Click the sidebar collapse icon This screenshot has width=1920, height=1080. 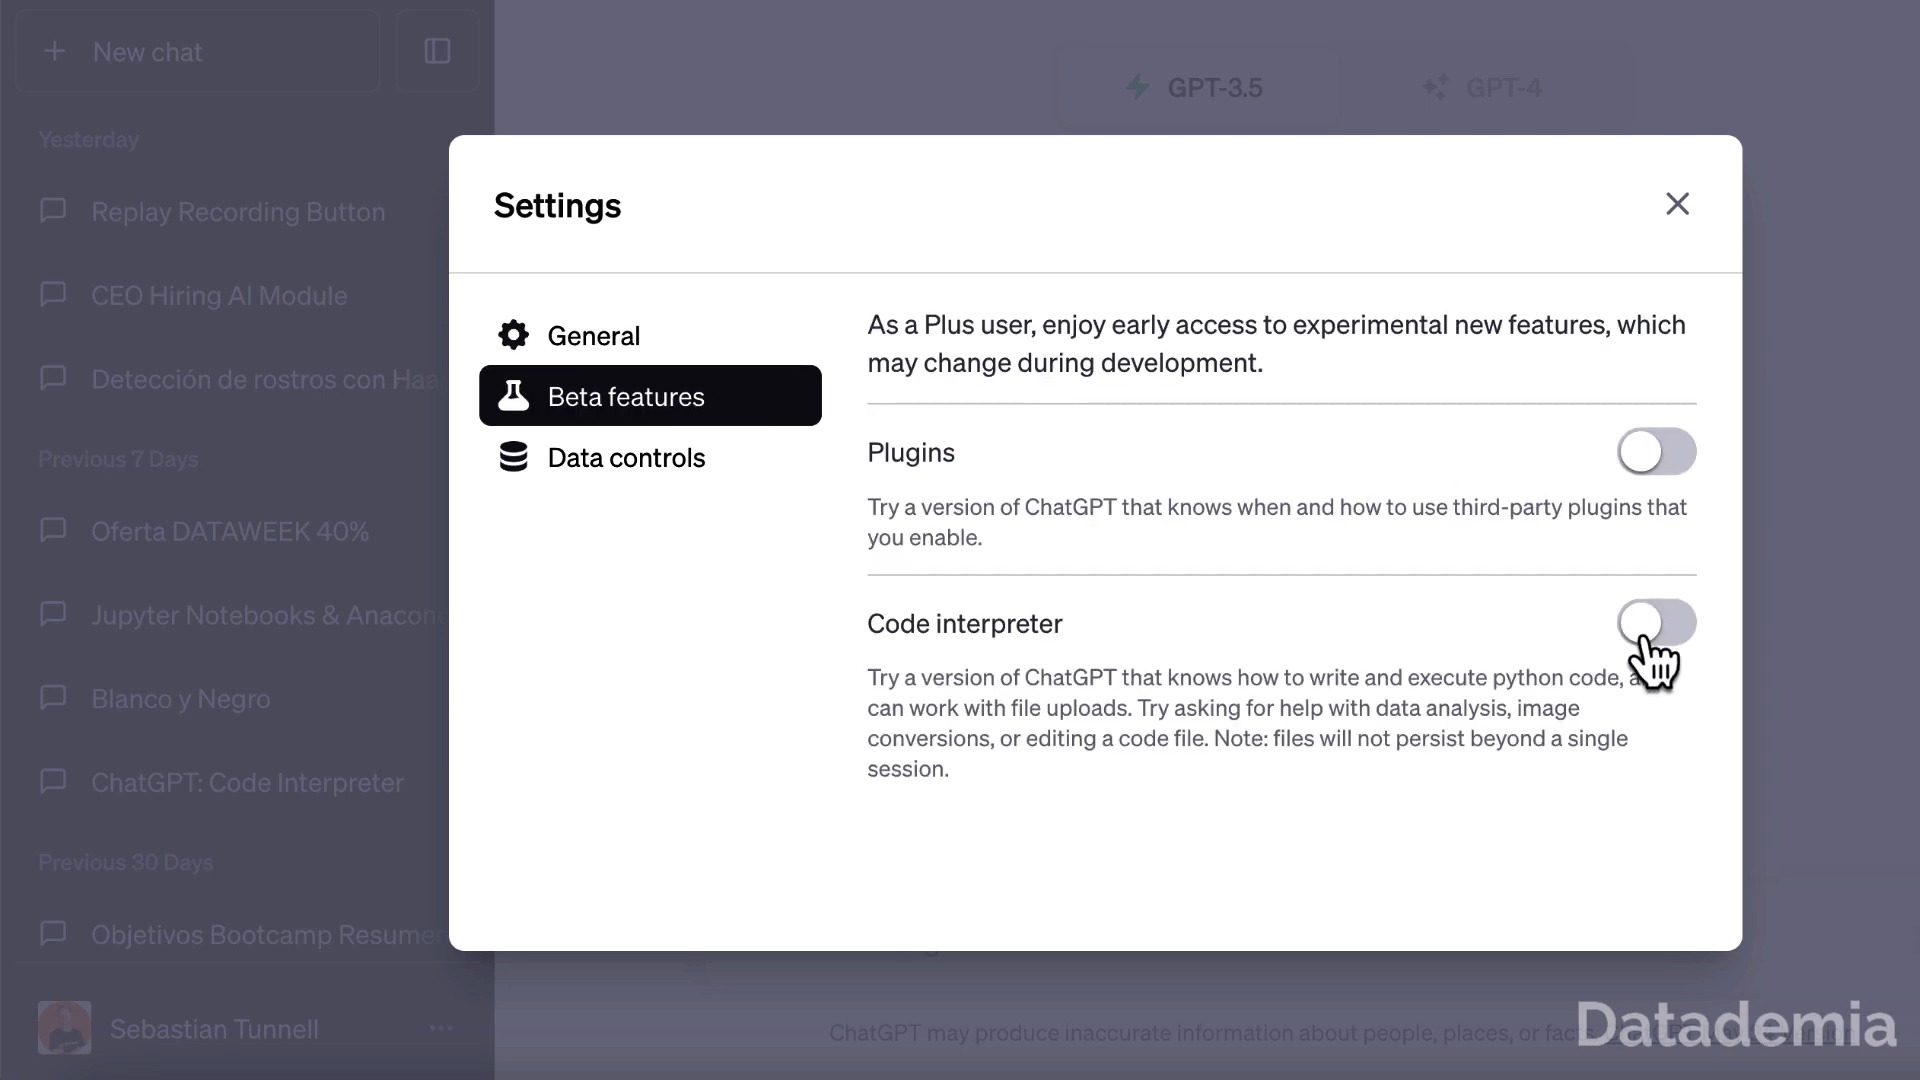coord(437,52)
